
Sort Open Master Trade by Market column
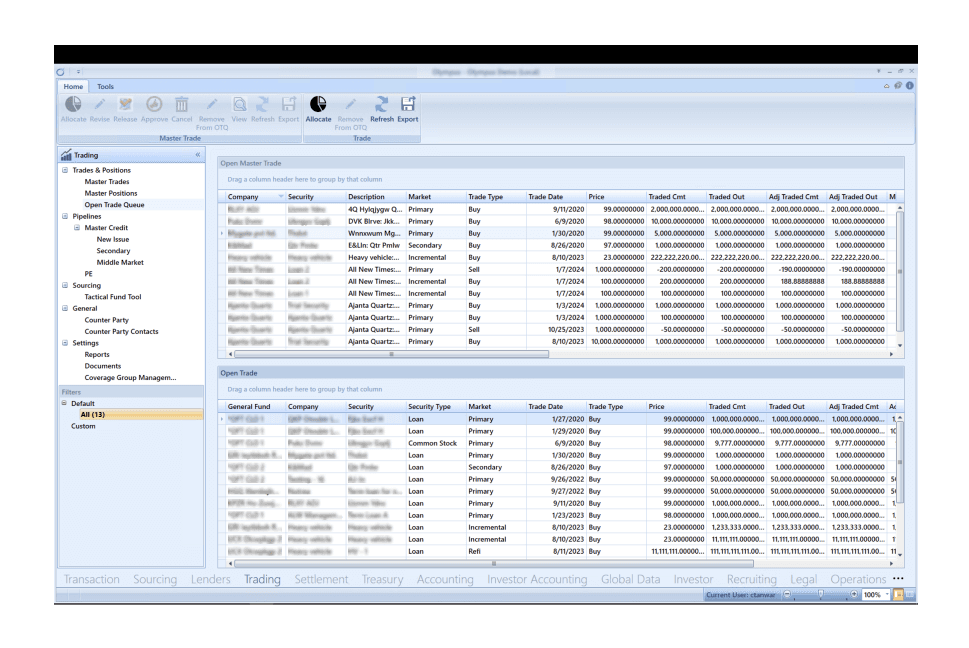(x=435, y=196)
